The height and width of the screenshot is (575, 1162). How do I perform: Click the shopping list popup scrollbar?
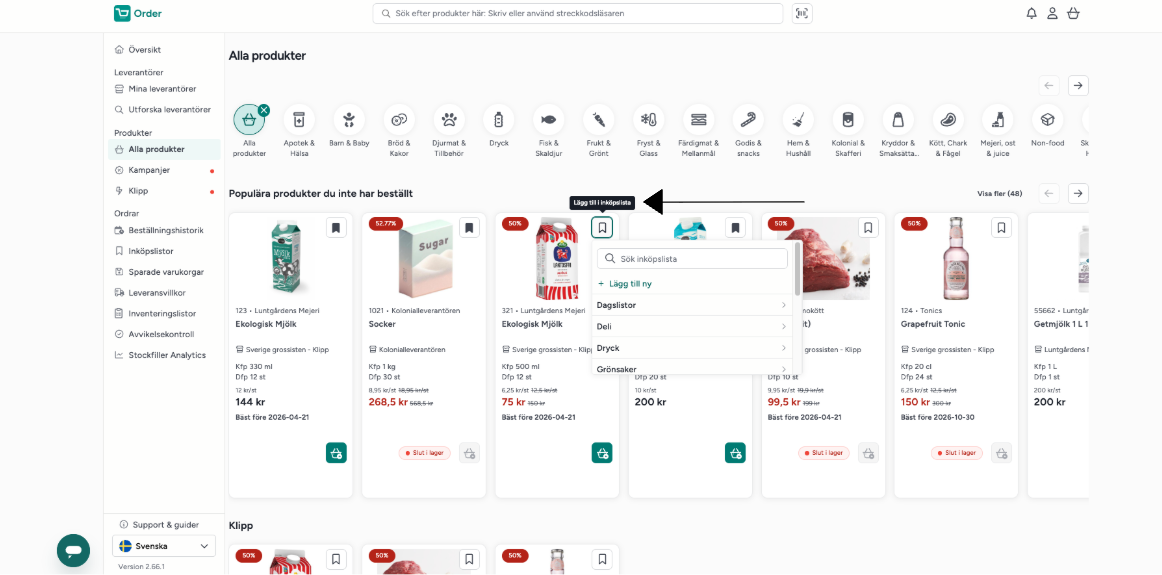797,268
